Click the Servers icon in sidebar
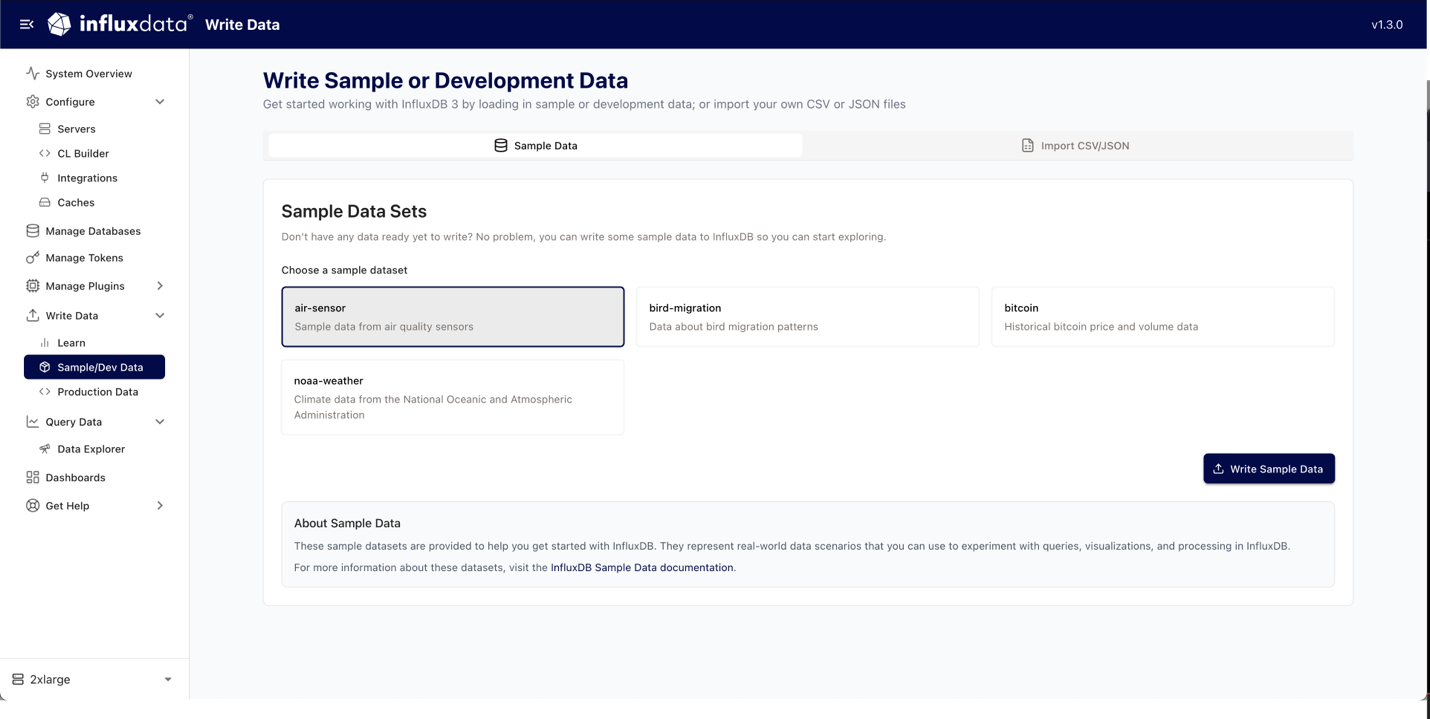The height and width of the screenshot is (719, 1430). [45, 129]
